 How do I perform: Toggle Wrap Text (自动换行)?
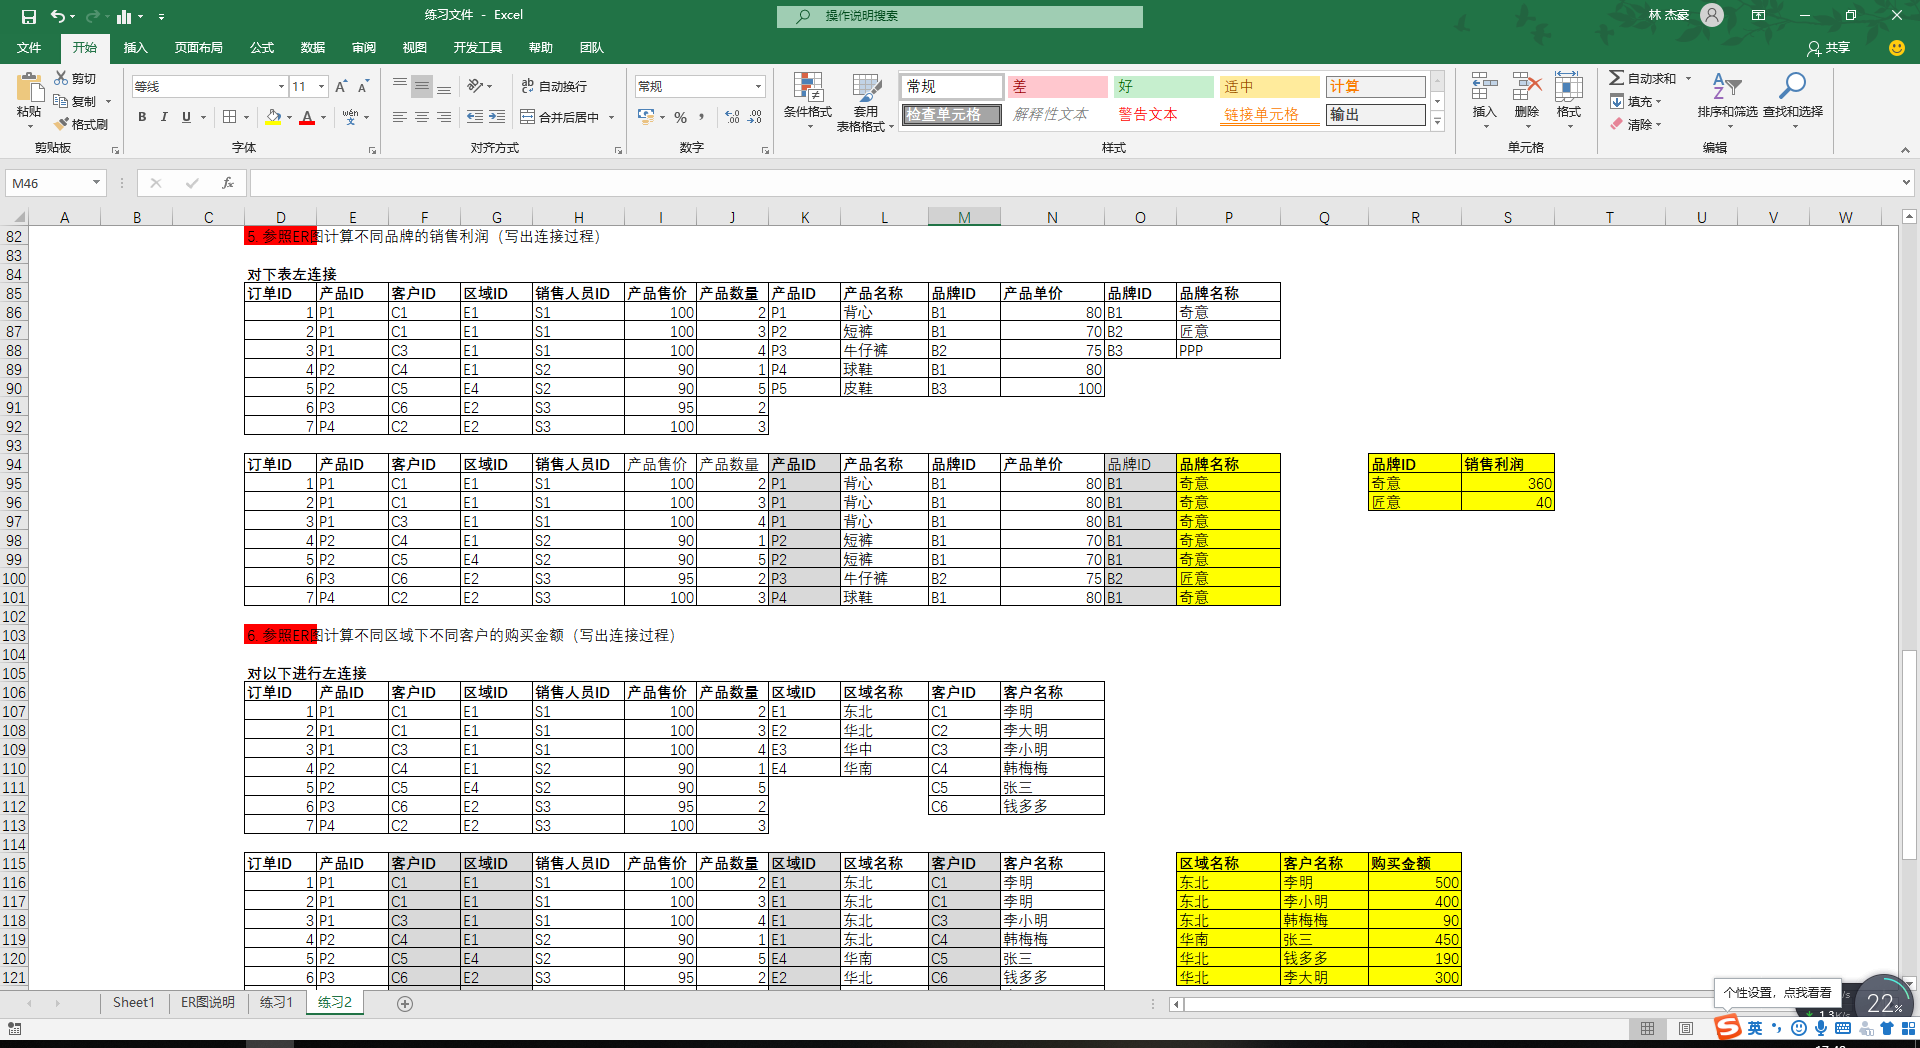click(x=555, y=87)
